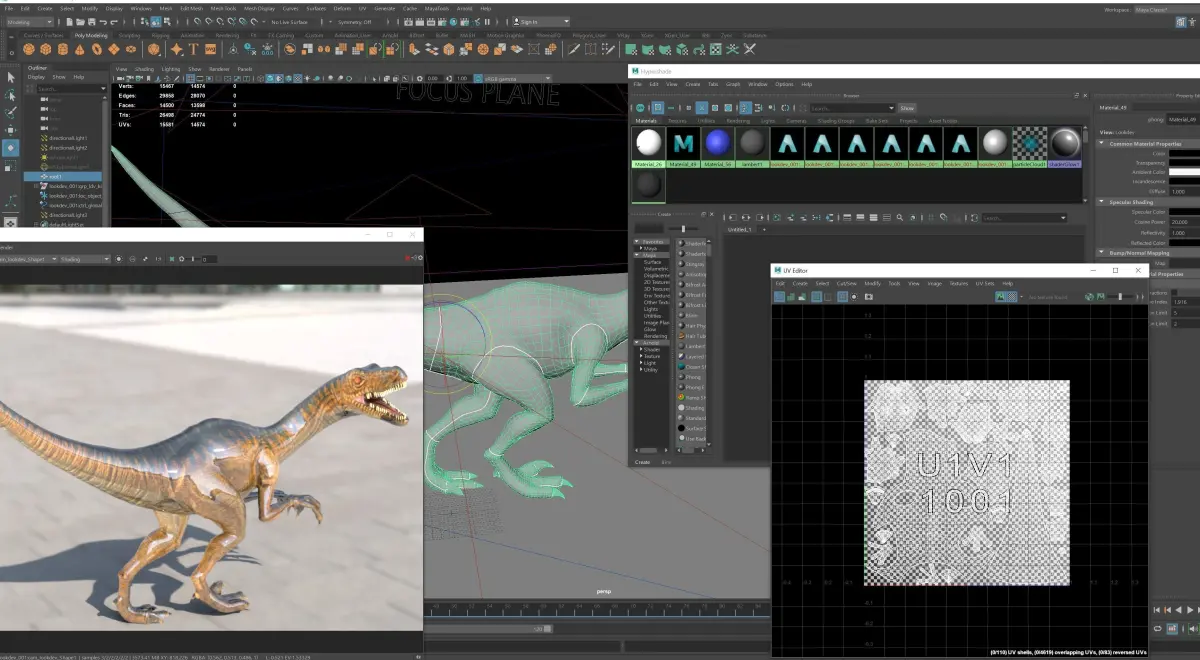Add a new graph tab with plus
The height and width of the screenshot is (660, 1200).
pos(764,229)
